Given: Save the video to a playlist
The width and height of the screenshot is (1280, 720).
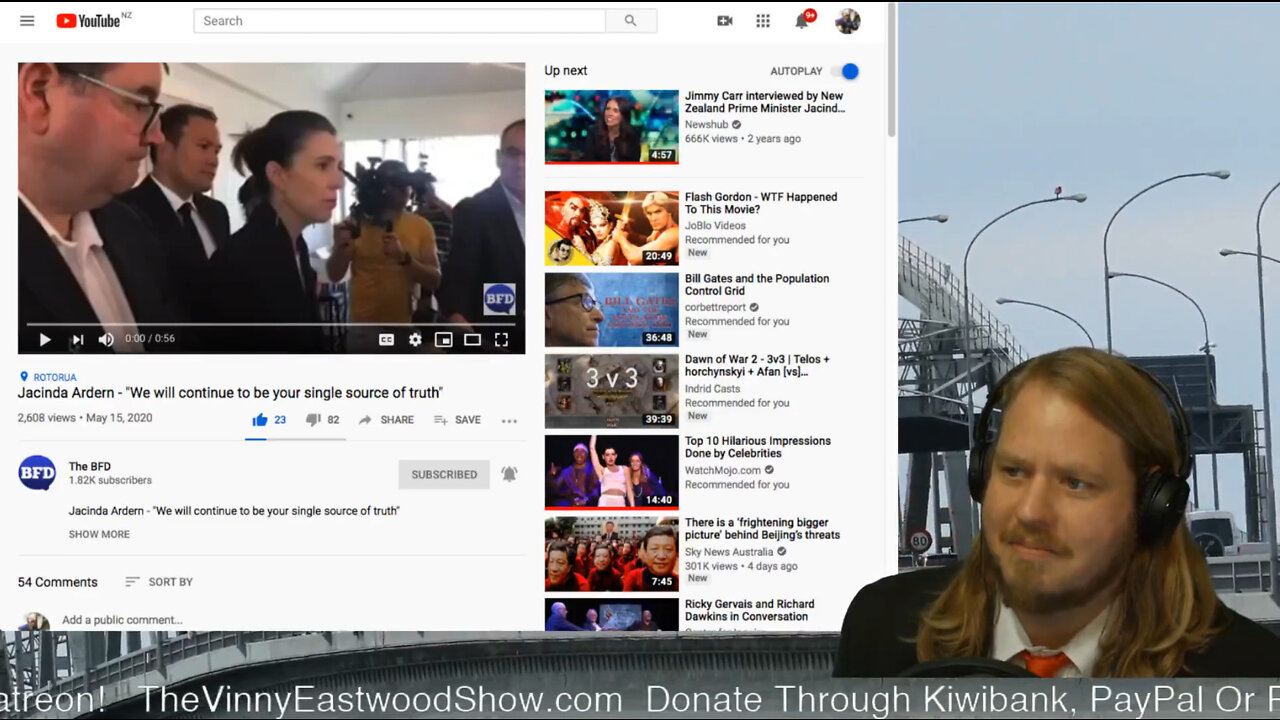Looking at the screenshot, I should coord(457,420).
